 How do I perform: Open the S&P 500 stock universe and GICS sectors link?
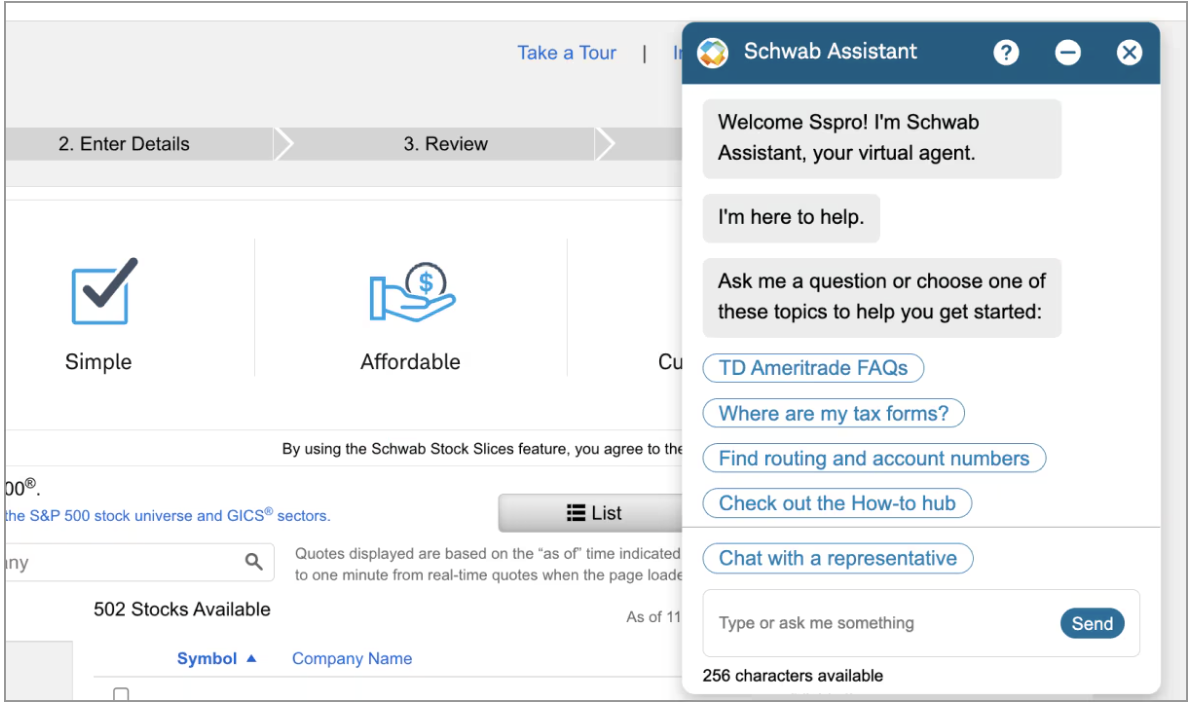point(167,516)
